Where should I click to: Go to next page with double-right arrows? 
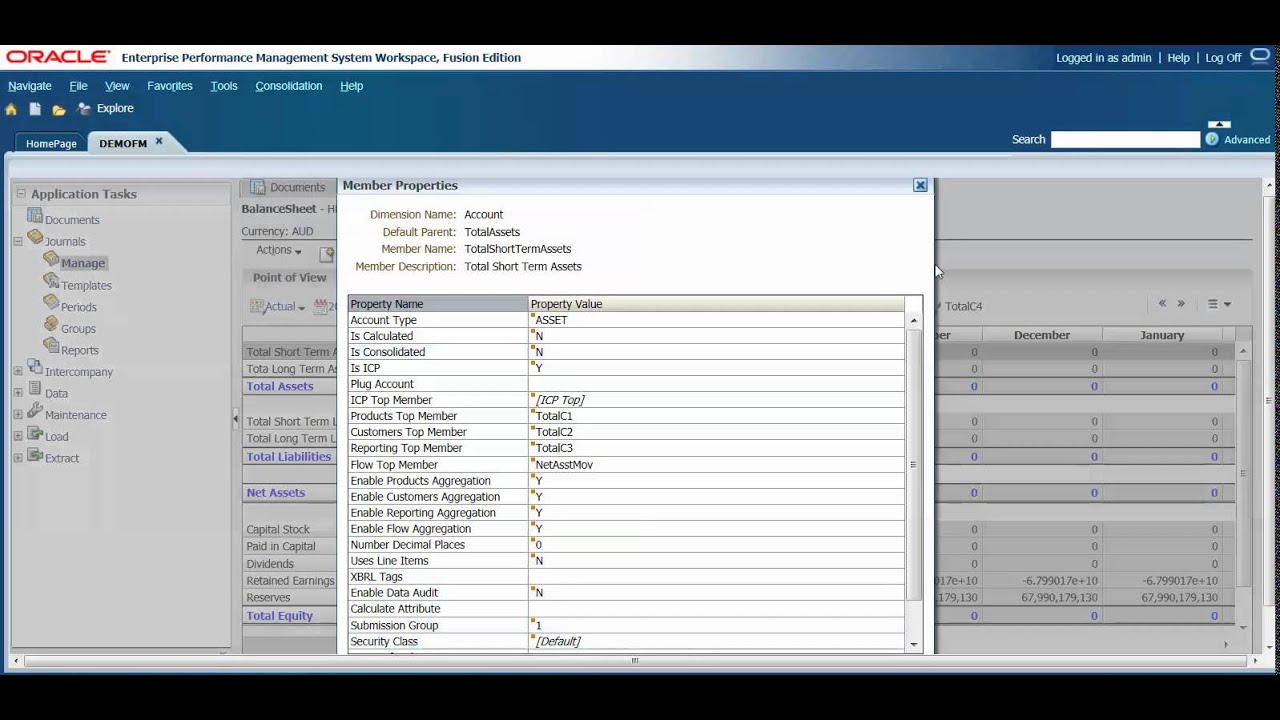click(x=1181, y=304)
